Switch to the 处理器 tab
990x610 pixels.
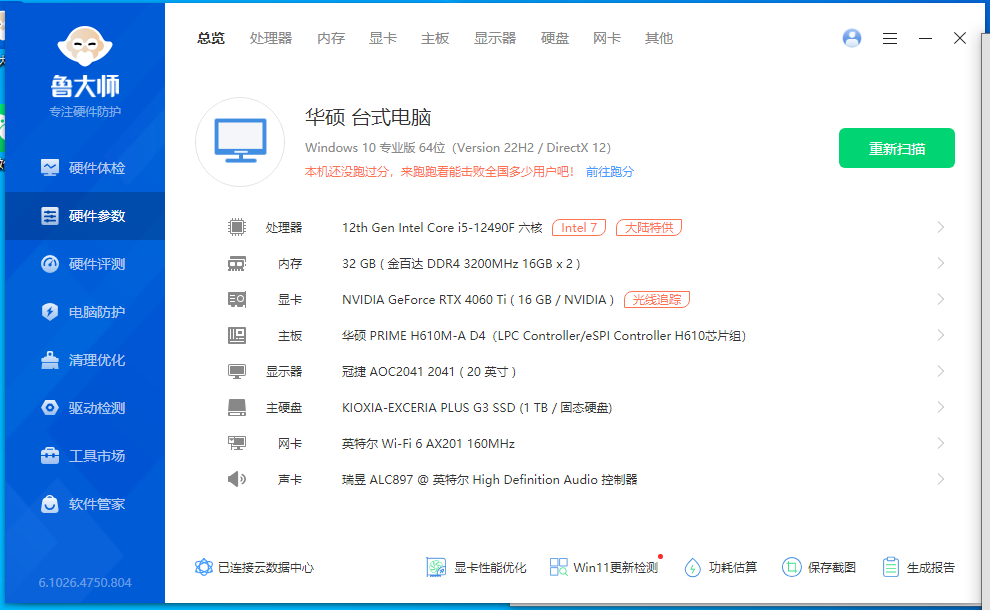(x=271, y=39)
